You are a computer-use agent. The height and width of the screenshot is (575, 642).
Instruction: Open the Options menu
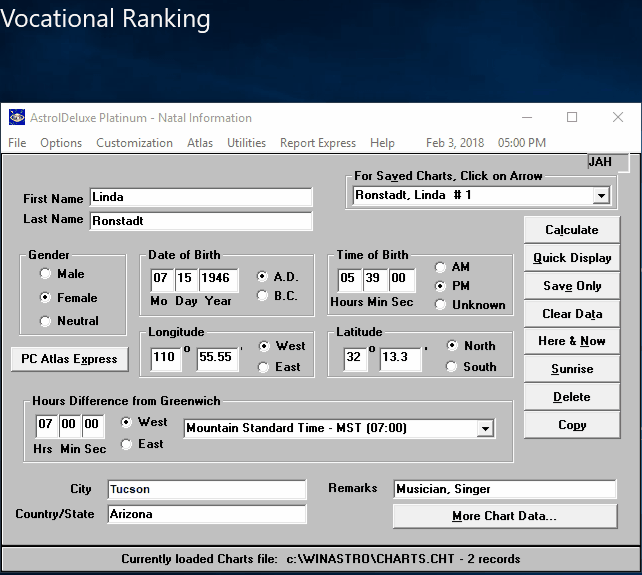pos(61,143)
